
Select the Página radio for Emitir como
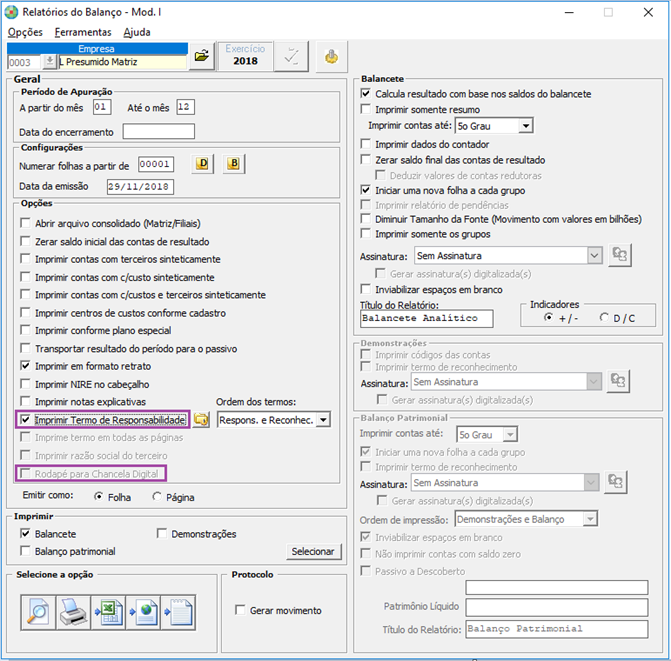pos(157,496)
